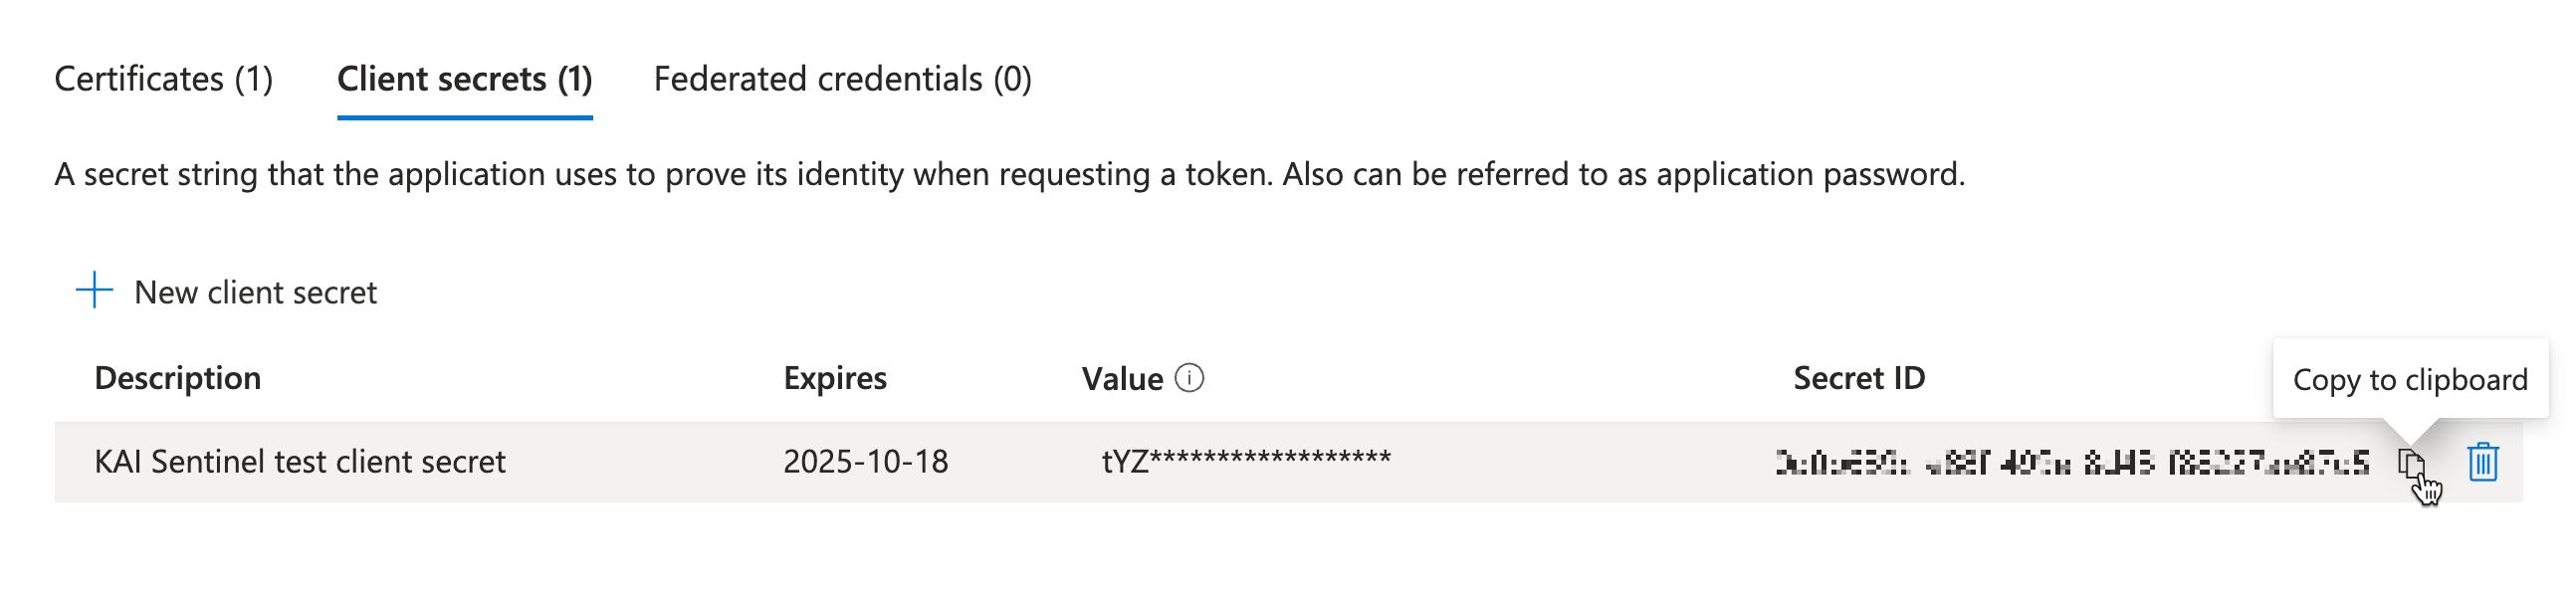2576x589 pixels.
Task: Click the blue underline beneath Client secrets
Action: 464,117
